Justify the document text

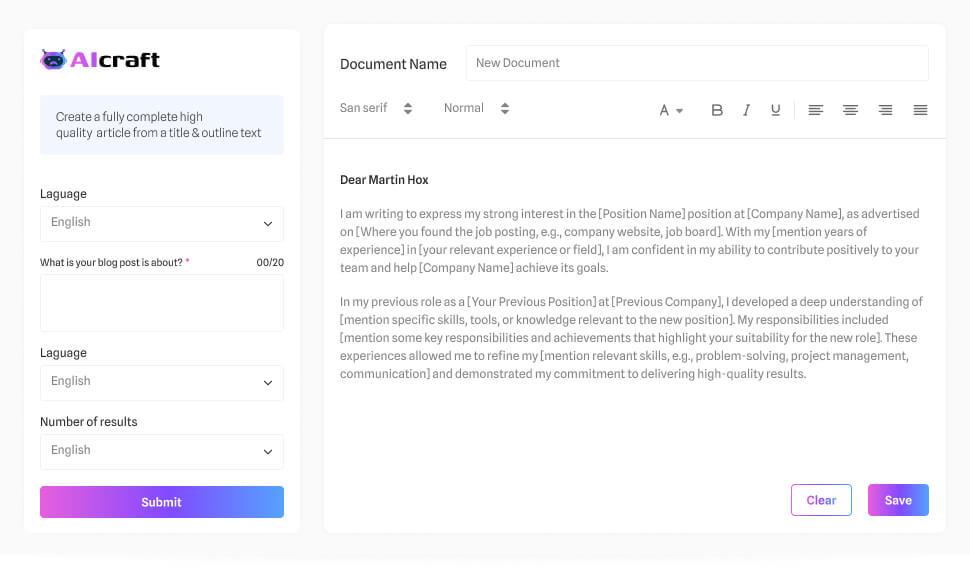[x=920, y=110]
